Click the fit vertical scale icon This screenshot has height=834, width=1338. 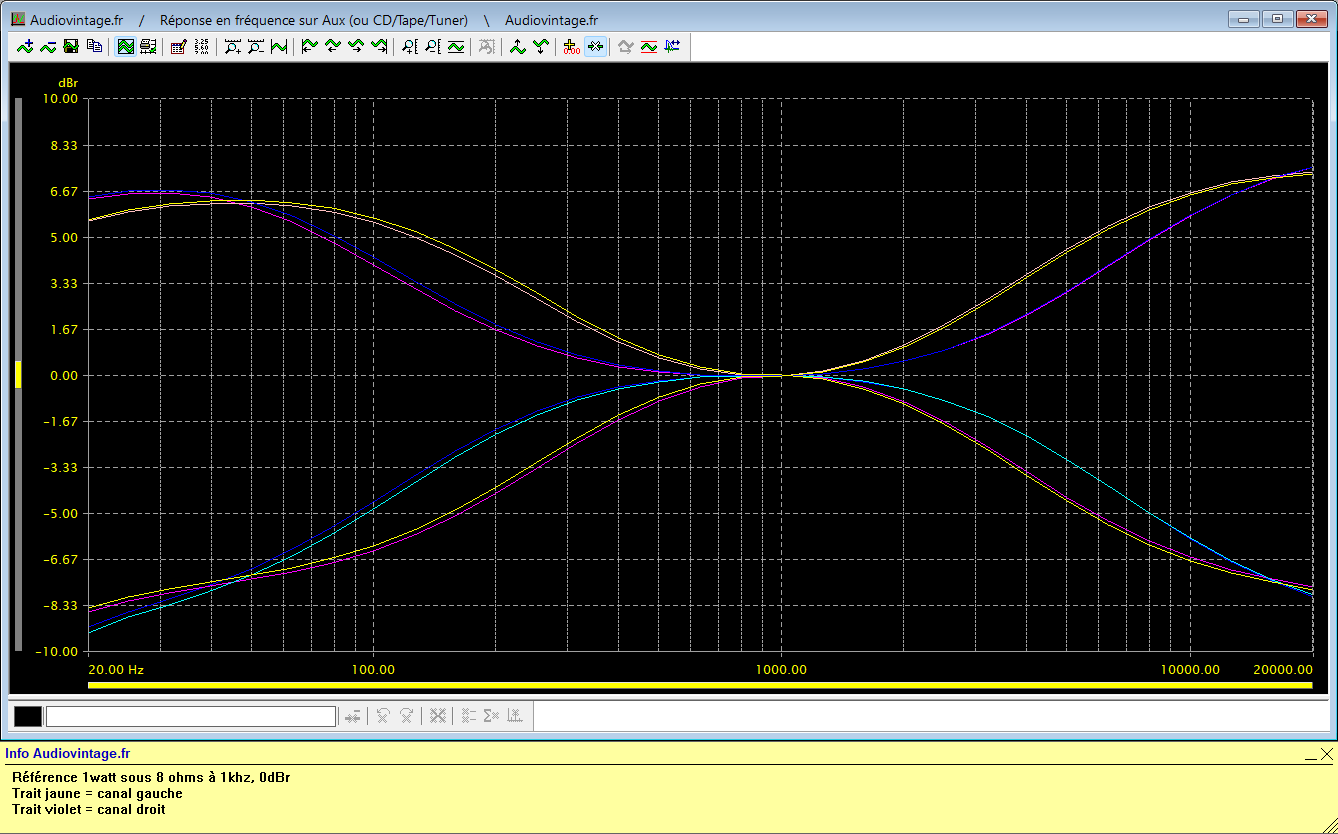[x=456, y=46]
